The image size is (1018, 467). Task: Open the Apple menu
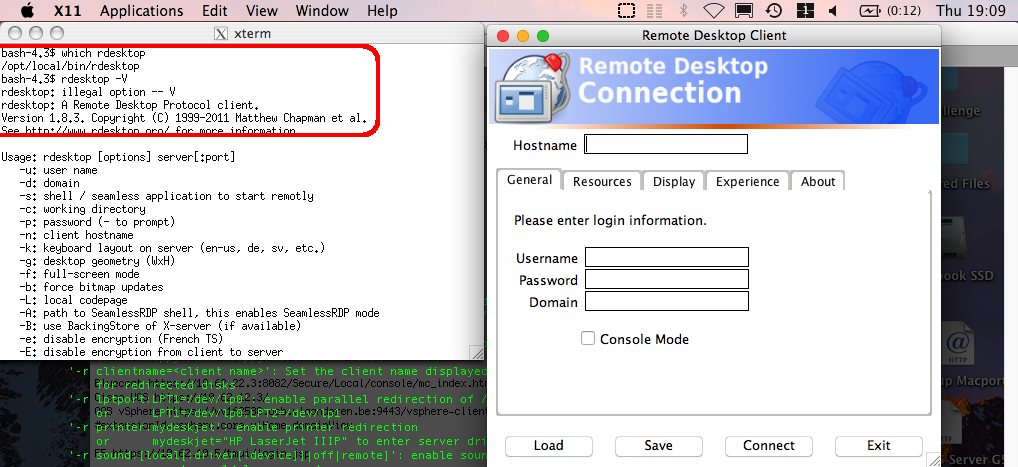click(x=26, y=10)
